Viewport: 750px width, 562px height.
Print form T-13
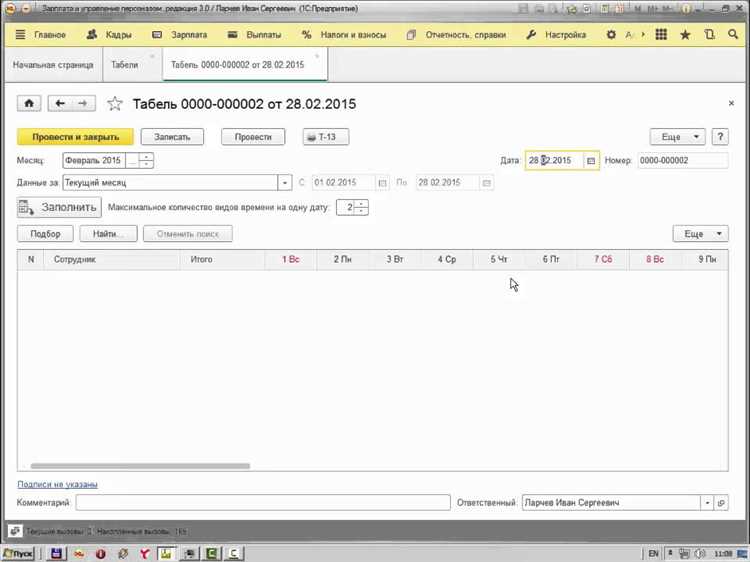pyautogui.click(x=326, y=137)
